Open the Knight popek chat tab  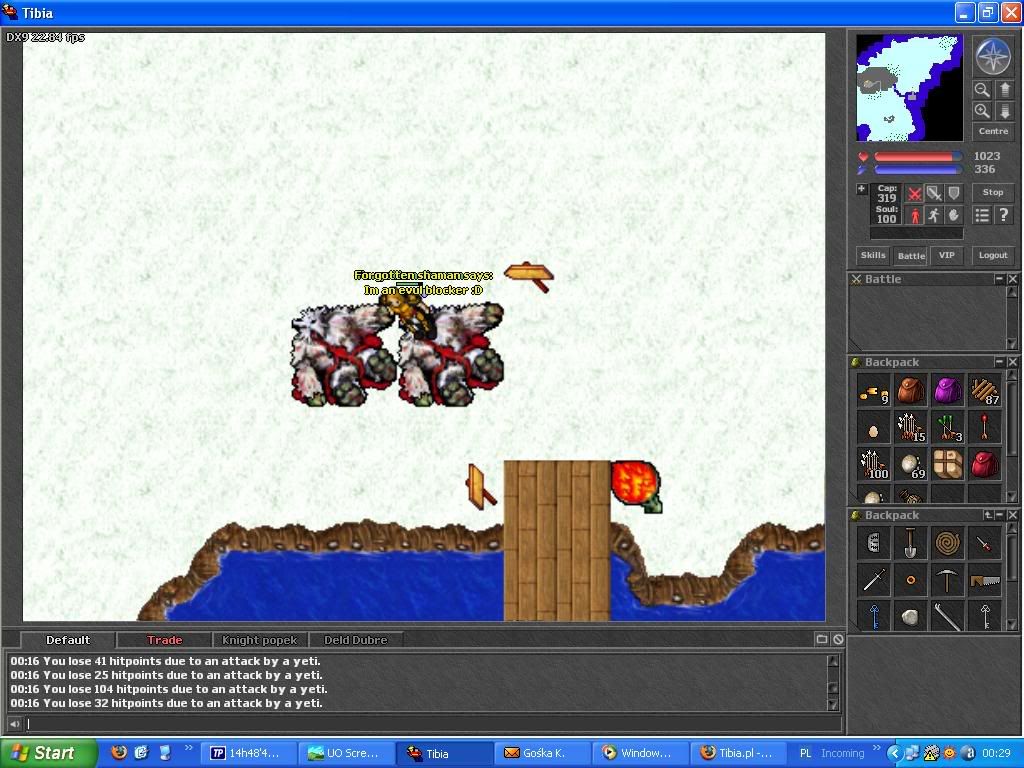point(259,640)
